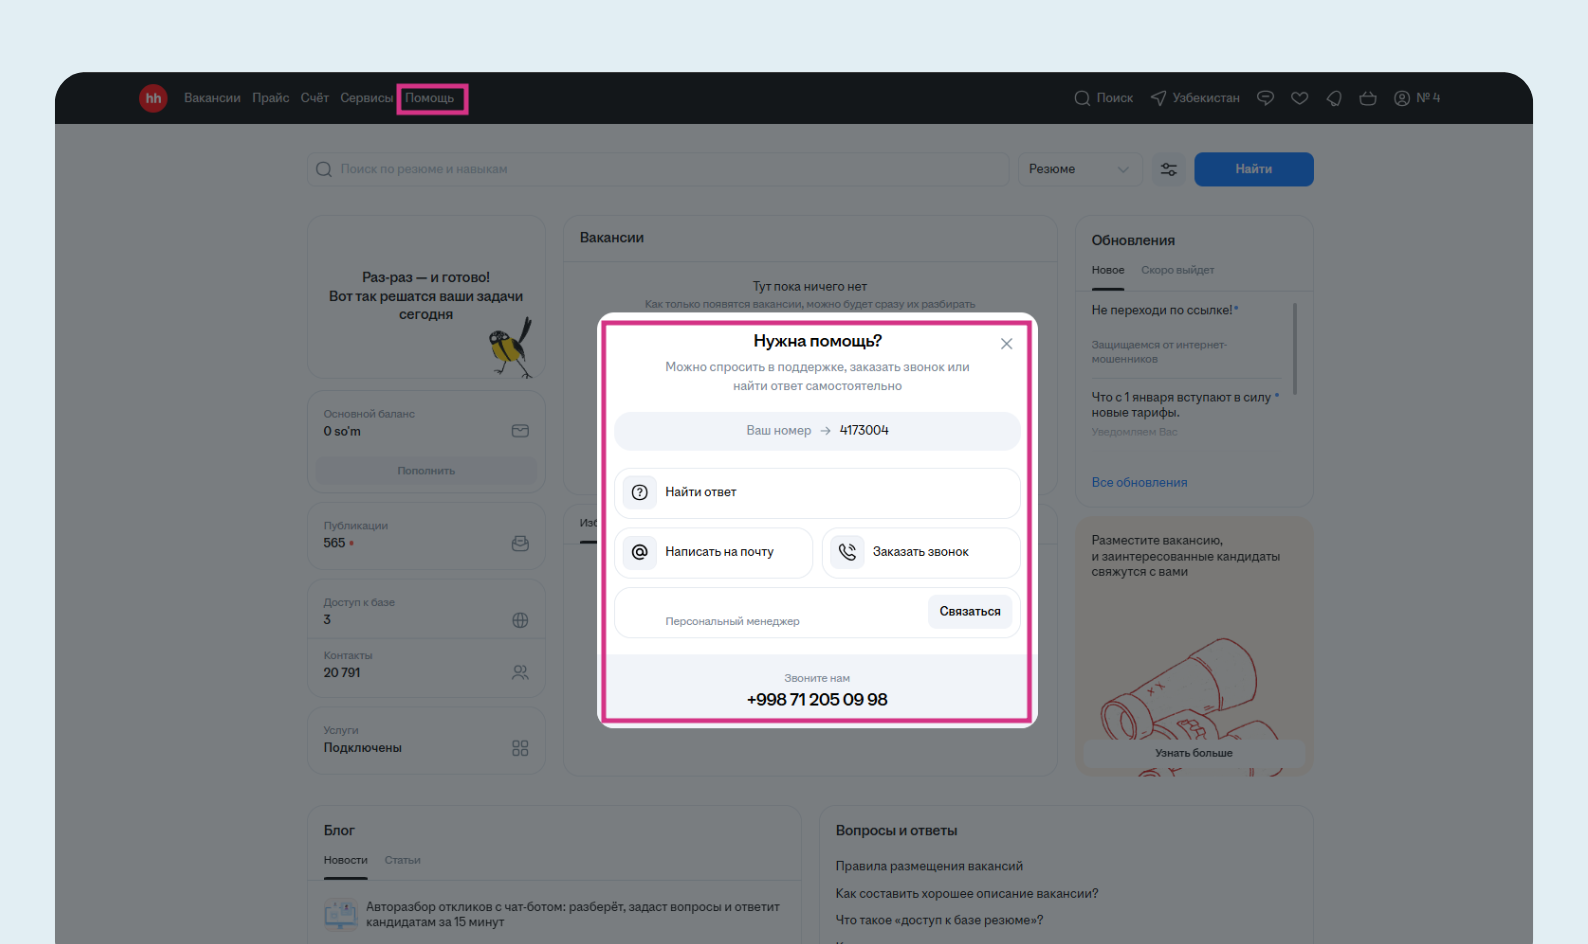Viewport: 1588px width, 944px height.
Task: Close the Нужна помощь dialog
Action: 1006,344
